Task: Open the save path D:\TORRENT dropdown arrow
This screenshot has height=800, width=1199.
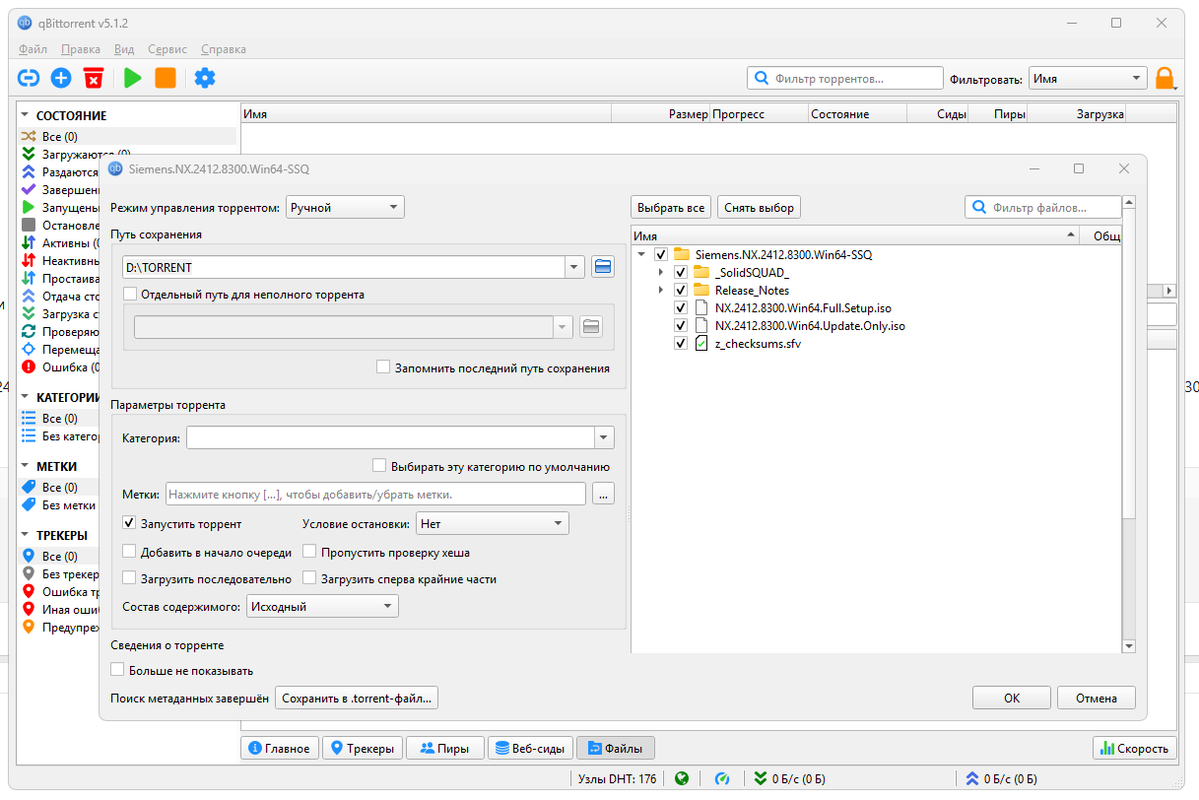Action: pyautogui.click(x=574, y=267)
